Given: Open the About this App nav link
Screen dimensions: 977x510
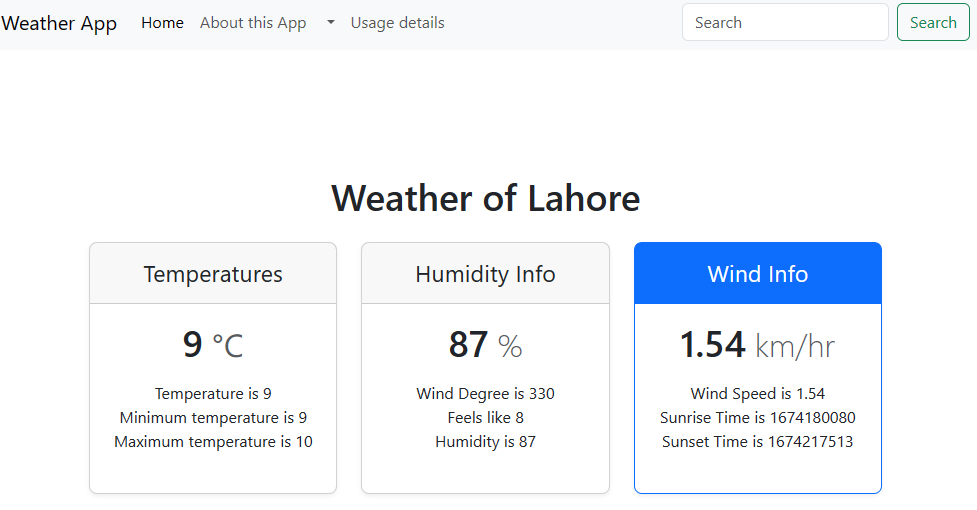Looking at the screenshot, I should (x=253, y=23).
